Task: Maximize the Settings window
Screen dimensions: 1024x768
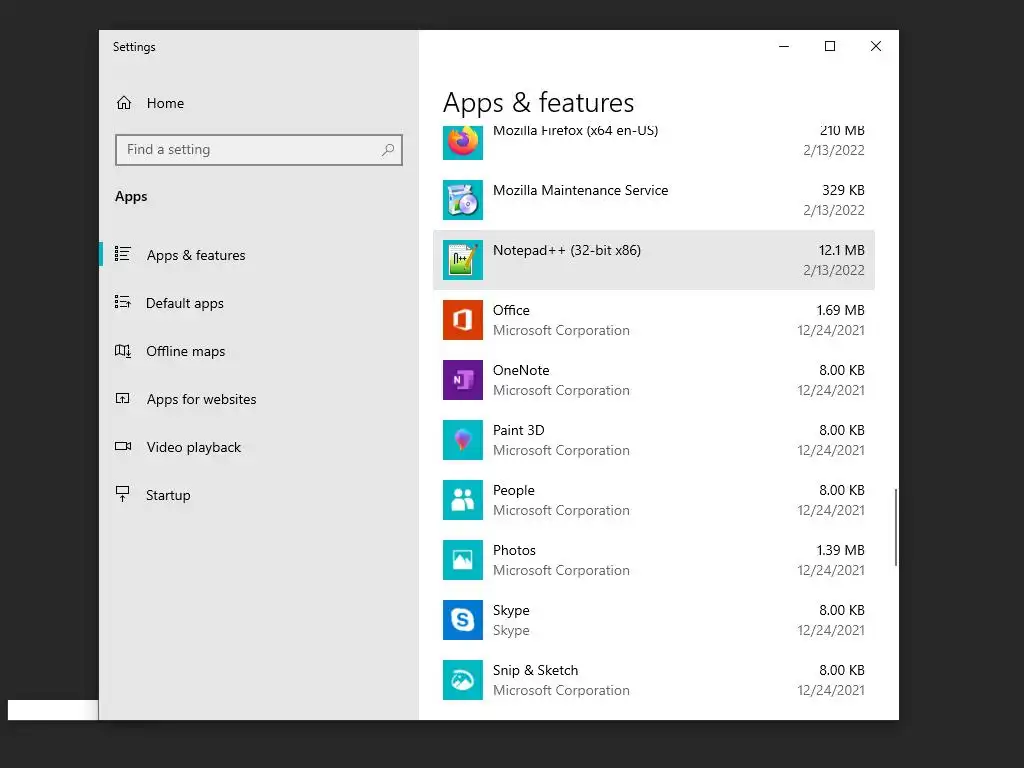Action: tap(830, 46)
